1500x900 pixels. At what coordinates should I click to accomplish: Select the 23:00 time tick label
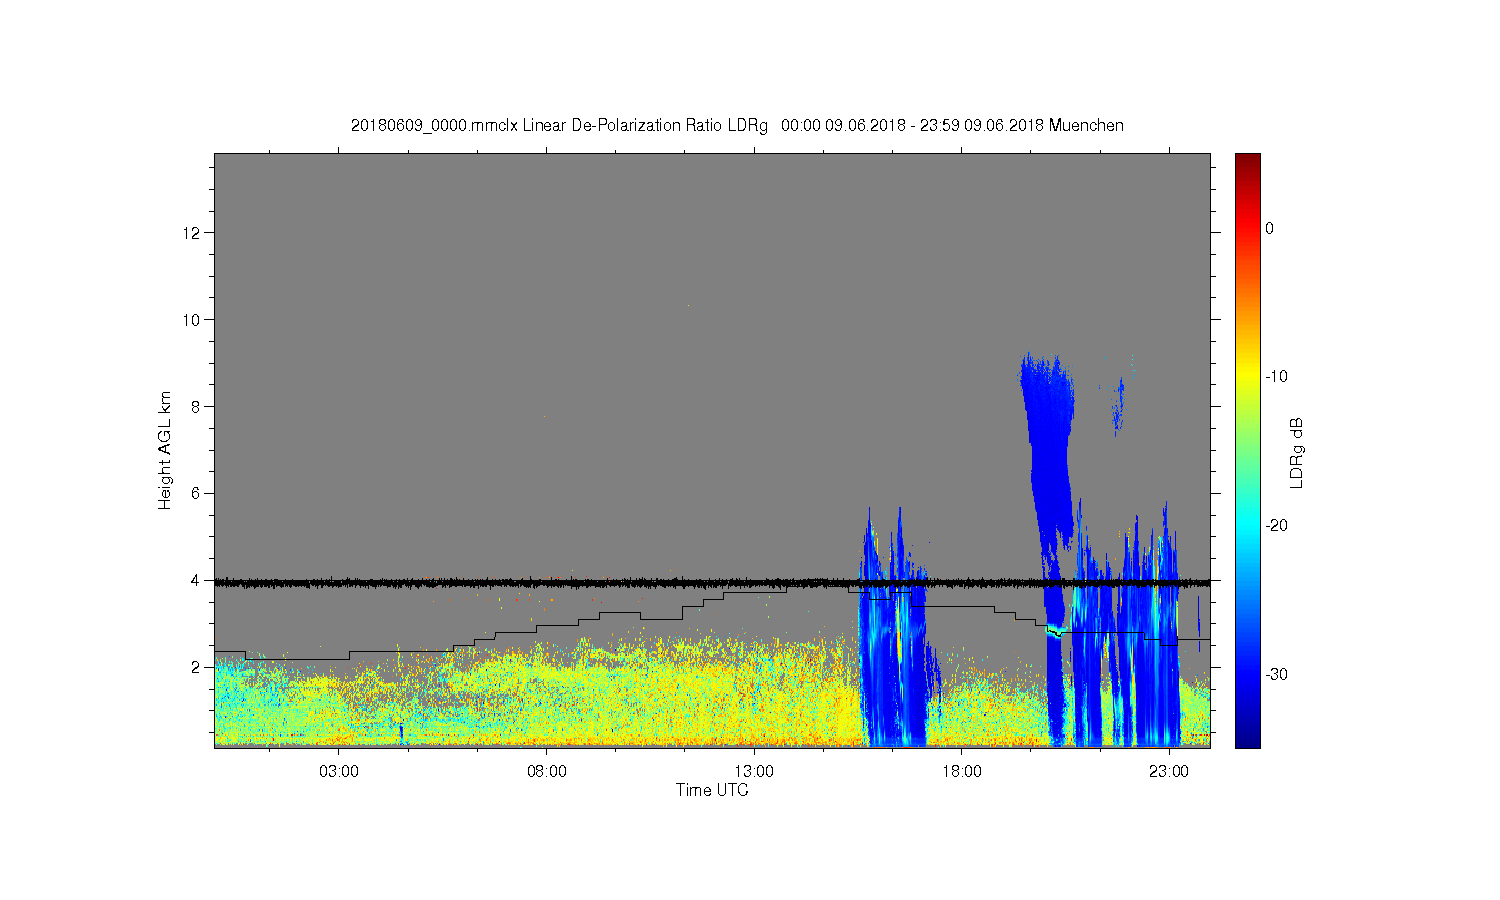[x=1169, y=772]
